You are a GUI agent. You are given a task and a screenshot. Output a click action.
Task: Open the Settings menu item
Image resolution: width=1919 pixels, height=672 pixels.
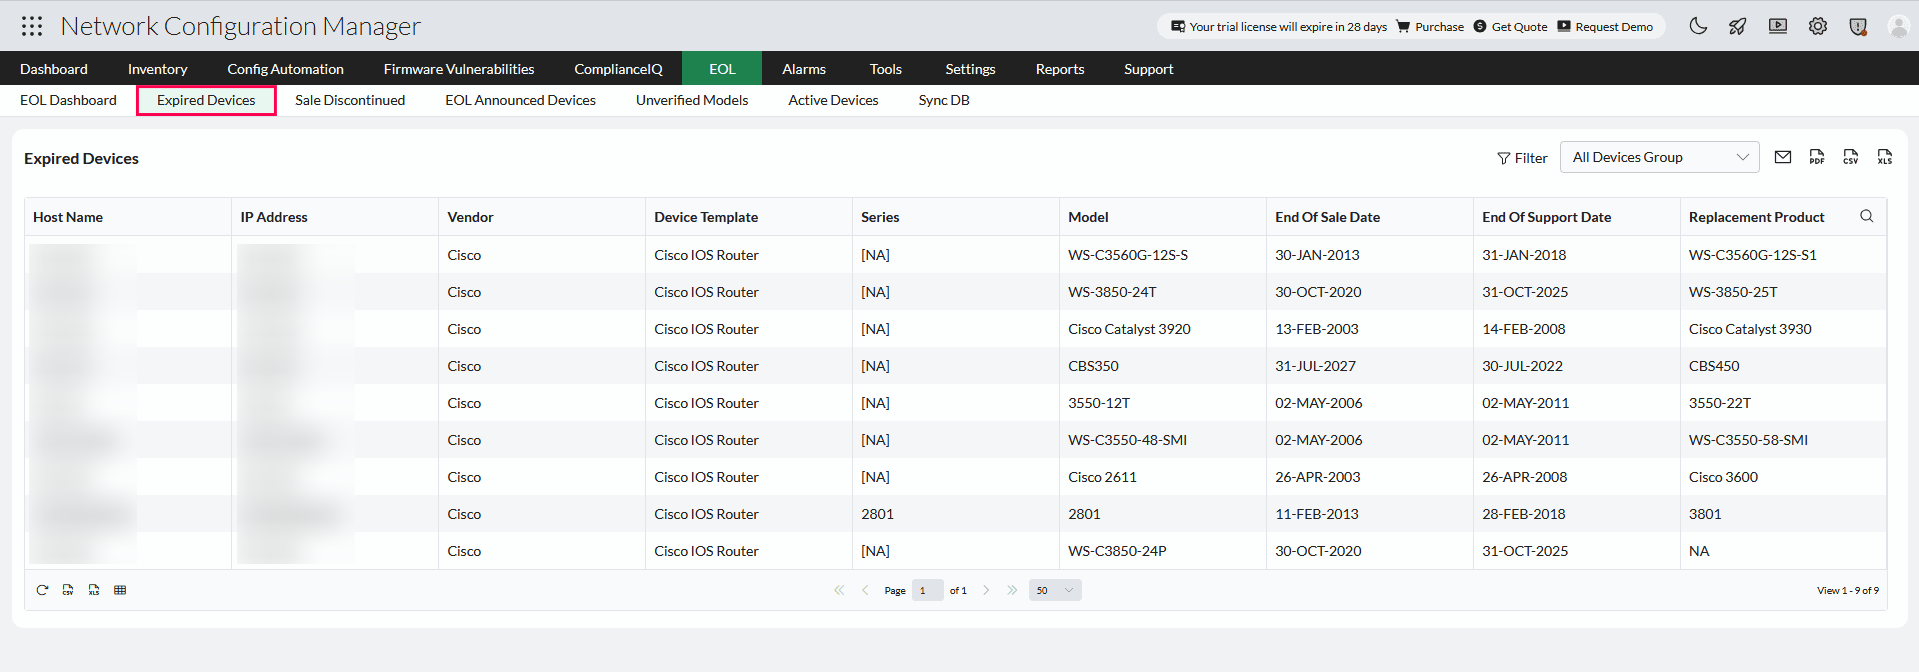coord(970,69)
